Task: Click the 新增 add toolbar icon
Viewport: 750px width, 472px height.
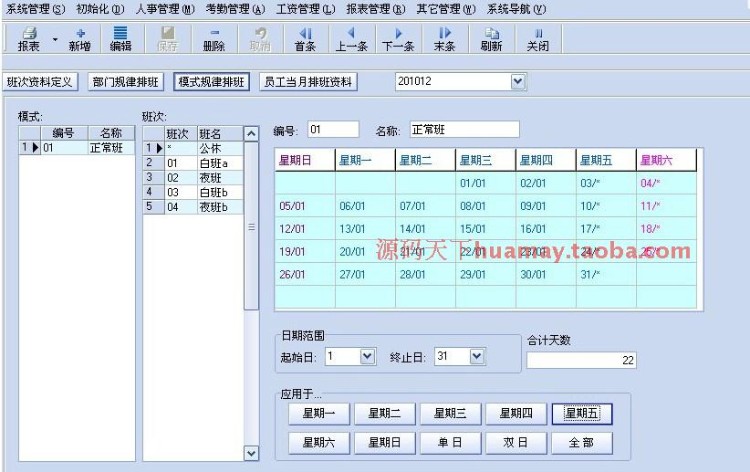Action: coord(80,39)
